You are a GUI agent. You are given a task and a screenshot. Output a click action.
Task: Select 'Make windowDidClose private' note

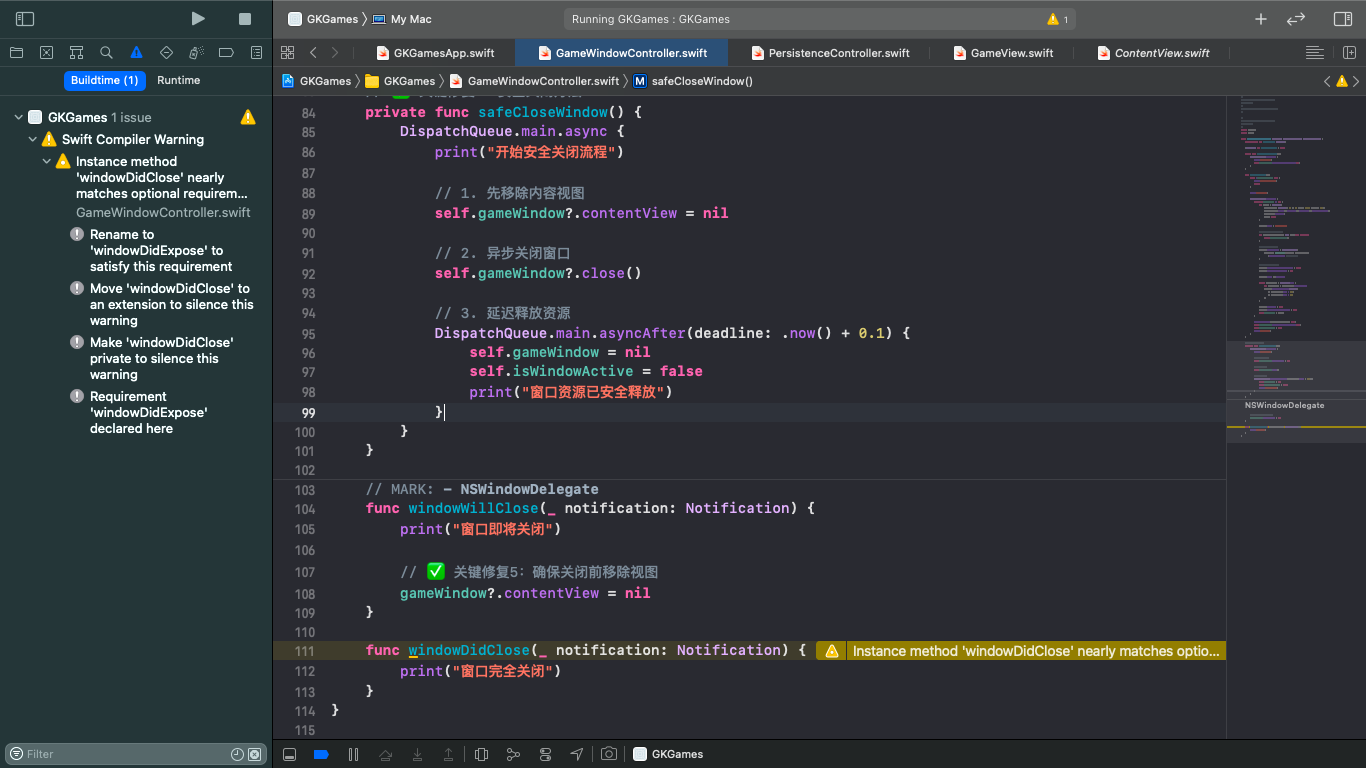(x=161, y=358)
